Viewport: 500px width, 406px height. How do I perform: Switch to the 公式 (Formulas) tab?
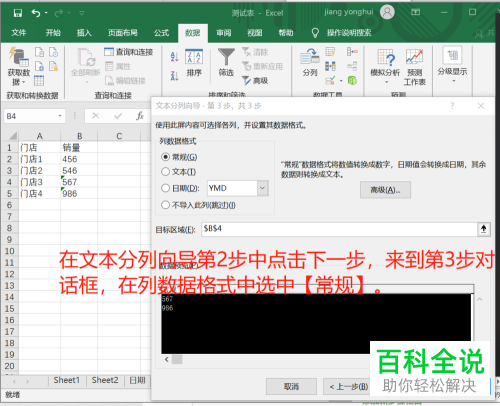[162, 33]
